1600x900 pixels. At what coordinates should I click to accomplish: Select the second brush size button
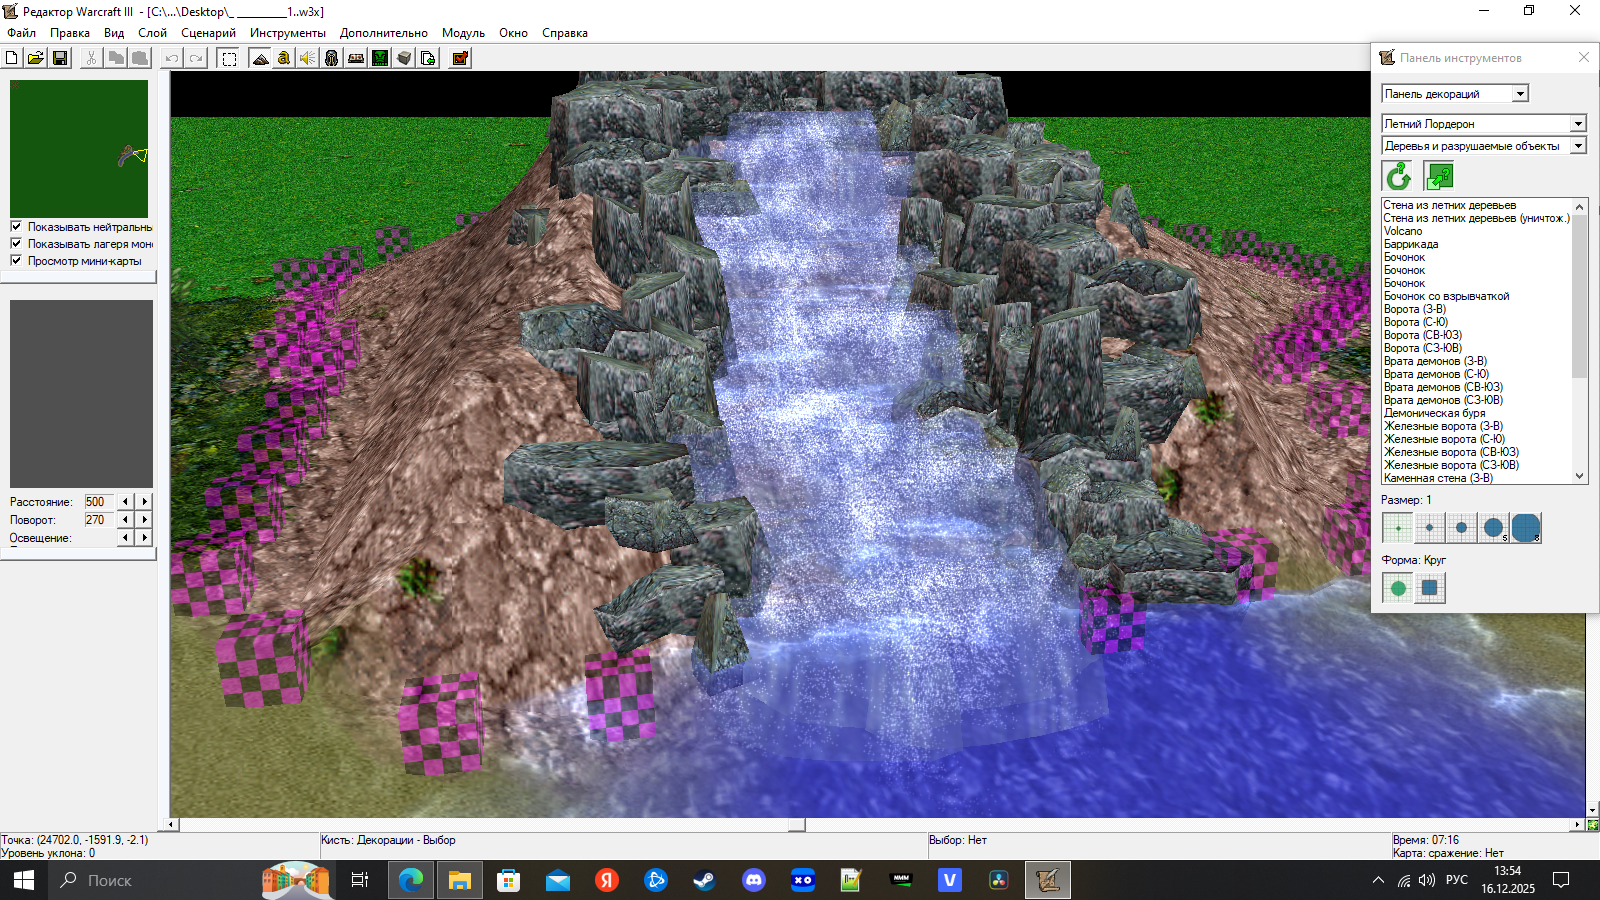[x=1430, y=528]
